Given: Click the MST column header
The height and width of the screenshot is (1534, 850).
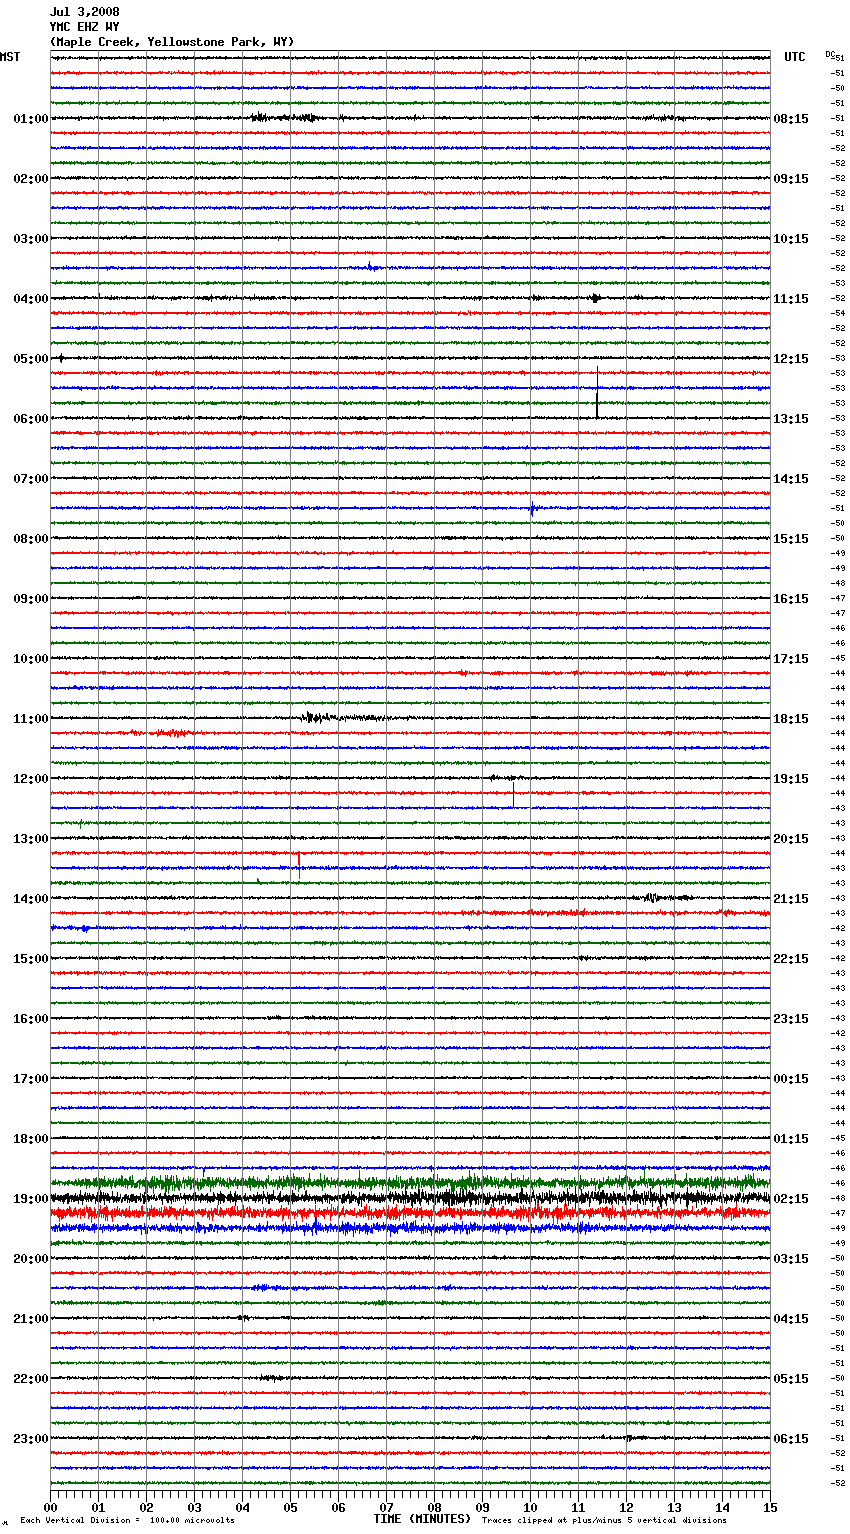Looking at the screenshot, I should pos(10,58).
